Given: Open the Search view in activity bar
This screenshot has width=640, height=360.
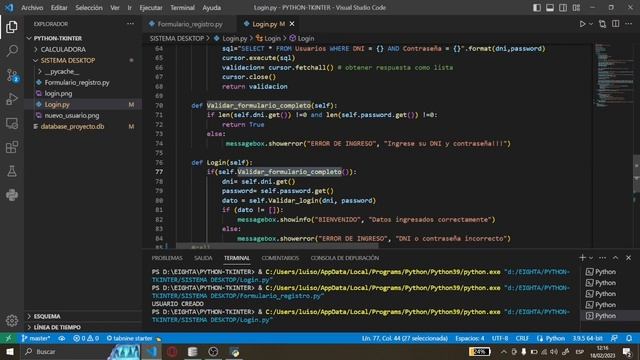Looking at the screenshot, I should pos(12,51).
